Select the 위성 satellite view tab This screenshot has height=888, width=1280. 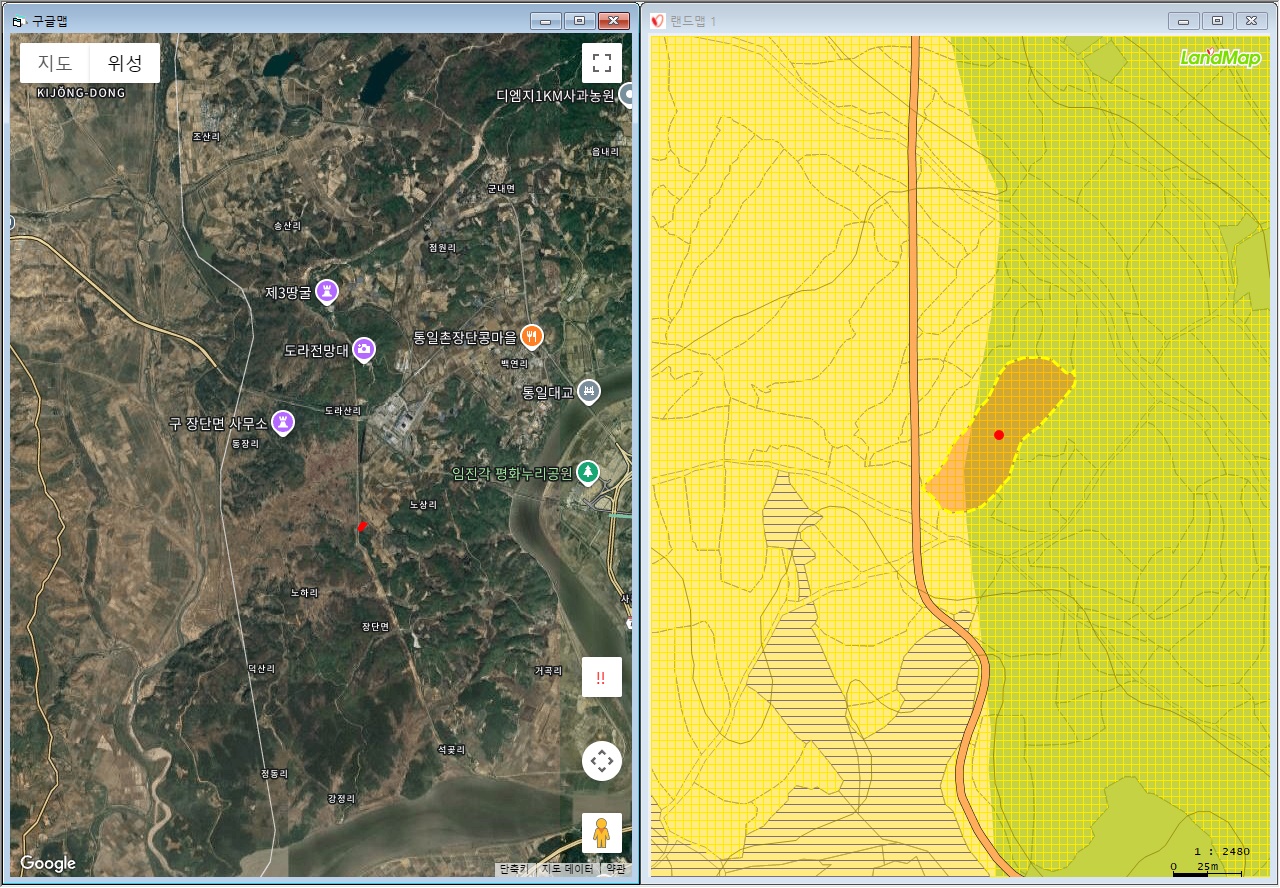click(125, 63)
